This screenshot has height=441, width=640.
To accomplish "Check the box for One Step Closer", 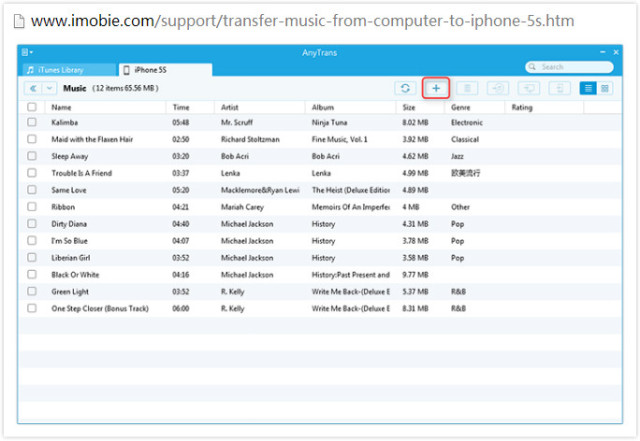I will [32, 308].
